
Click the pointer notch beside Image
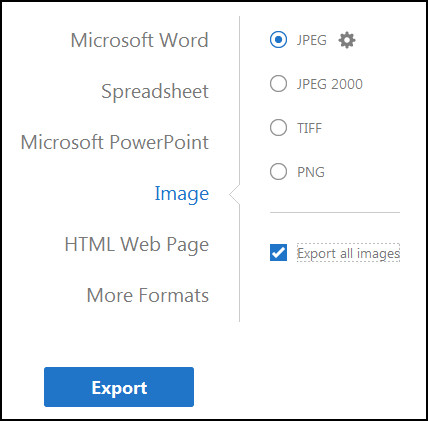234,195
